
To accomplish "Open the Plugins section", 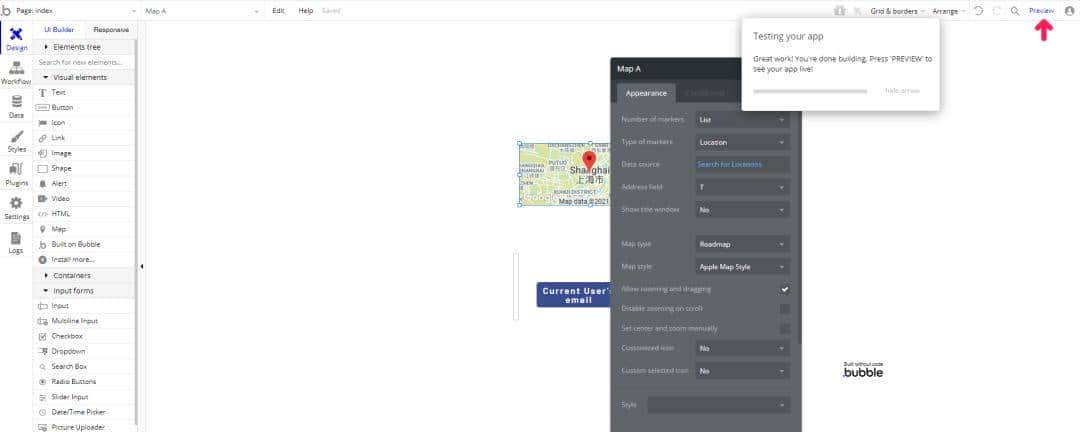I will pyautogui.click(x=16, y=175).
